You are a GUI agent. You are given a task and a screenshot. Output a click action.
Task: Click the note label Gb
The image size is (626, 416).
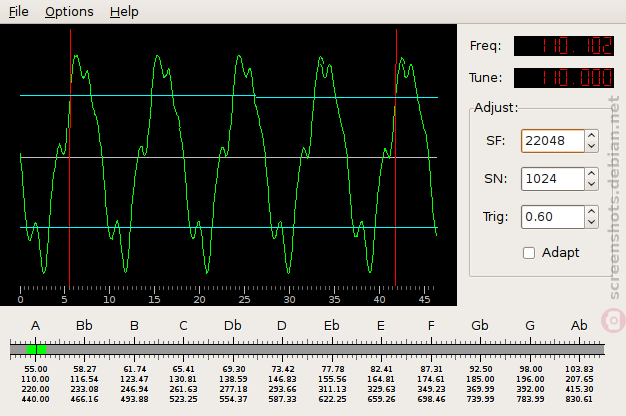click(480, 326)
